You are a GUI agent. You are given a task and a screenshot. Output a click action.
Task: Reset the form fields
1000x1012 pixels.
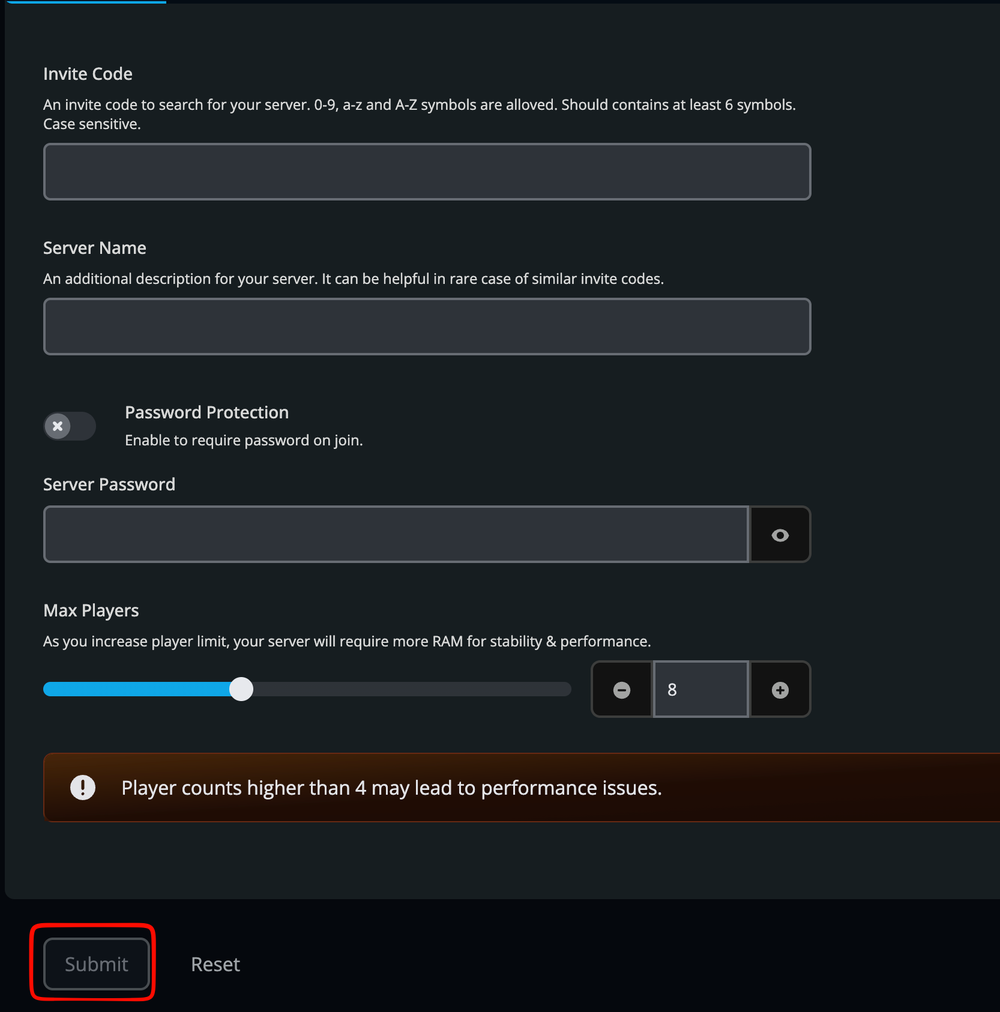(215, 963)
